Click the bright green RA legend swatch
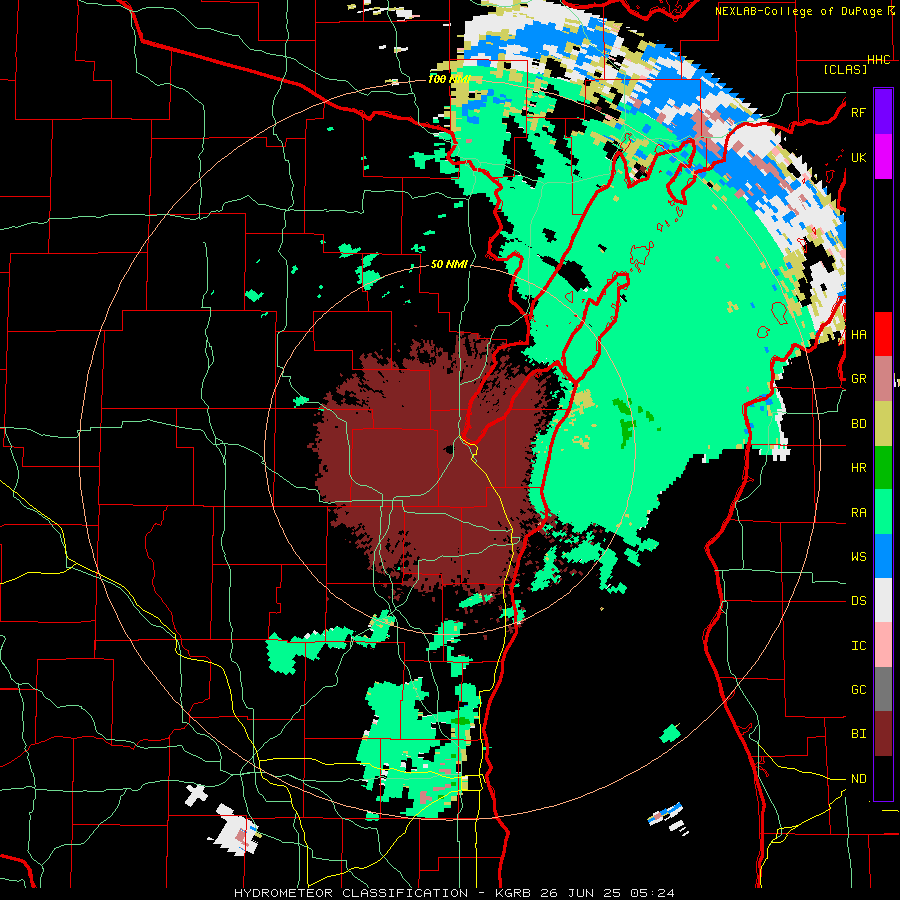This screenshot has width=900, height=900. pyautogui.click(x=883, y=512)
